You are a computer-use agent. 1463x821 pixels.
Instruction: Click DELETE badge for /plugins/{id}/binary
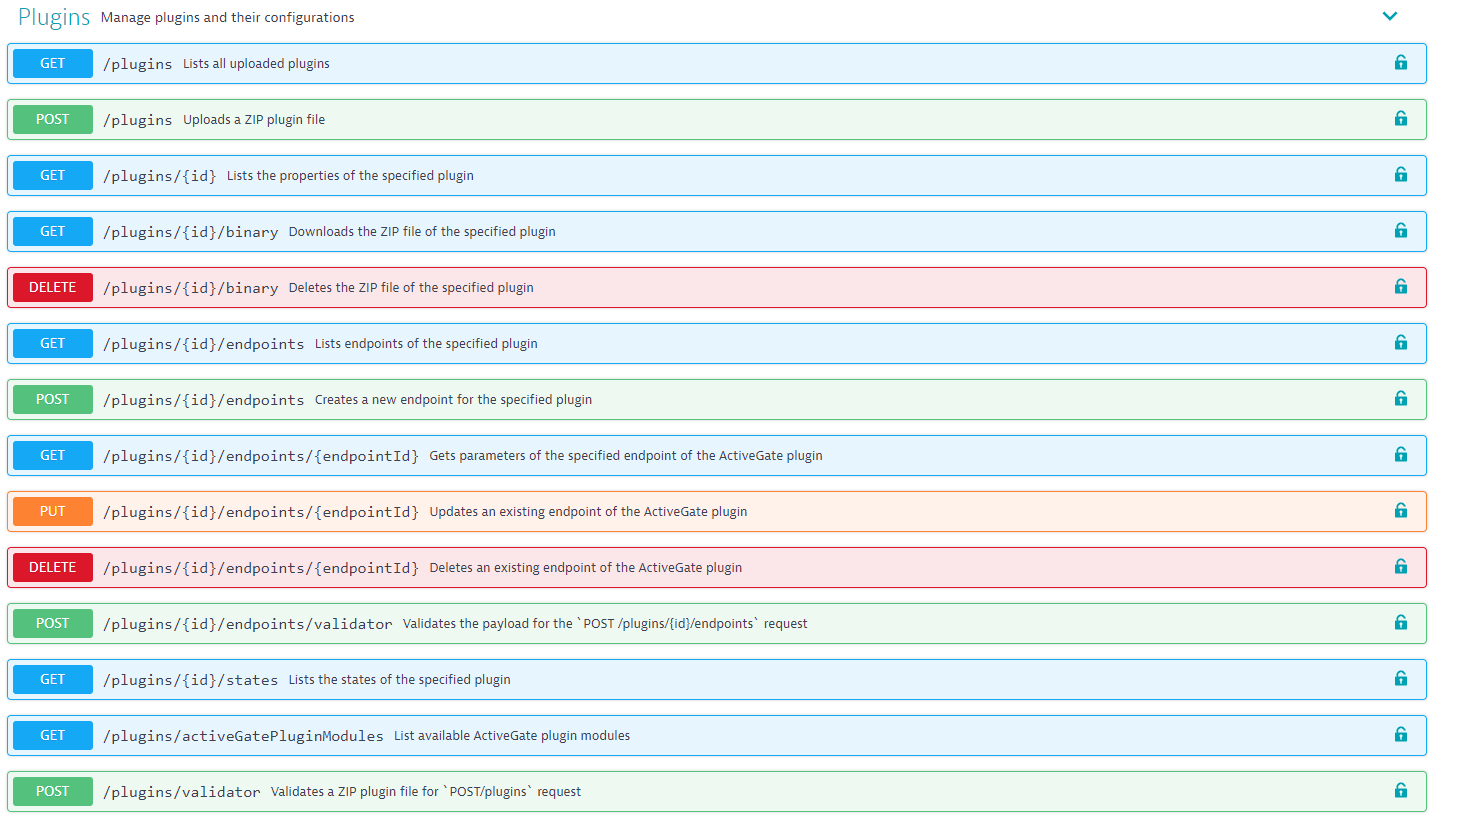click(53, 287)
